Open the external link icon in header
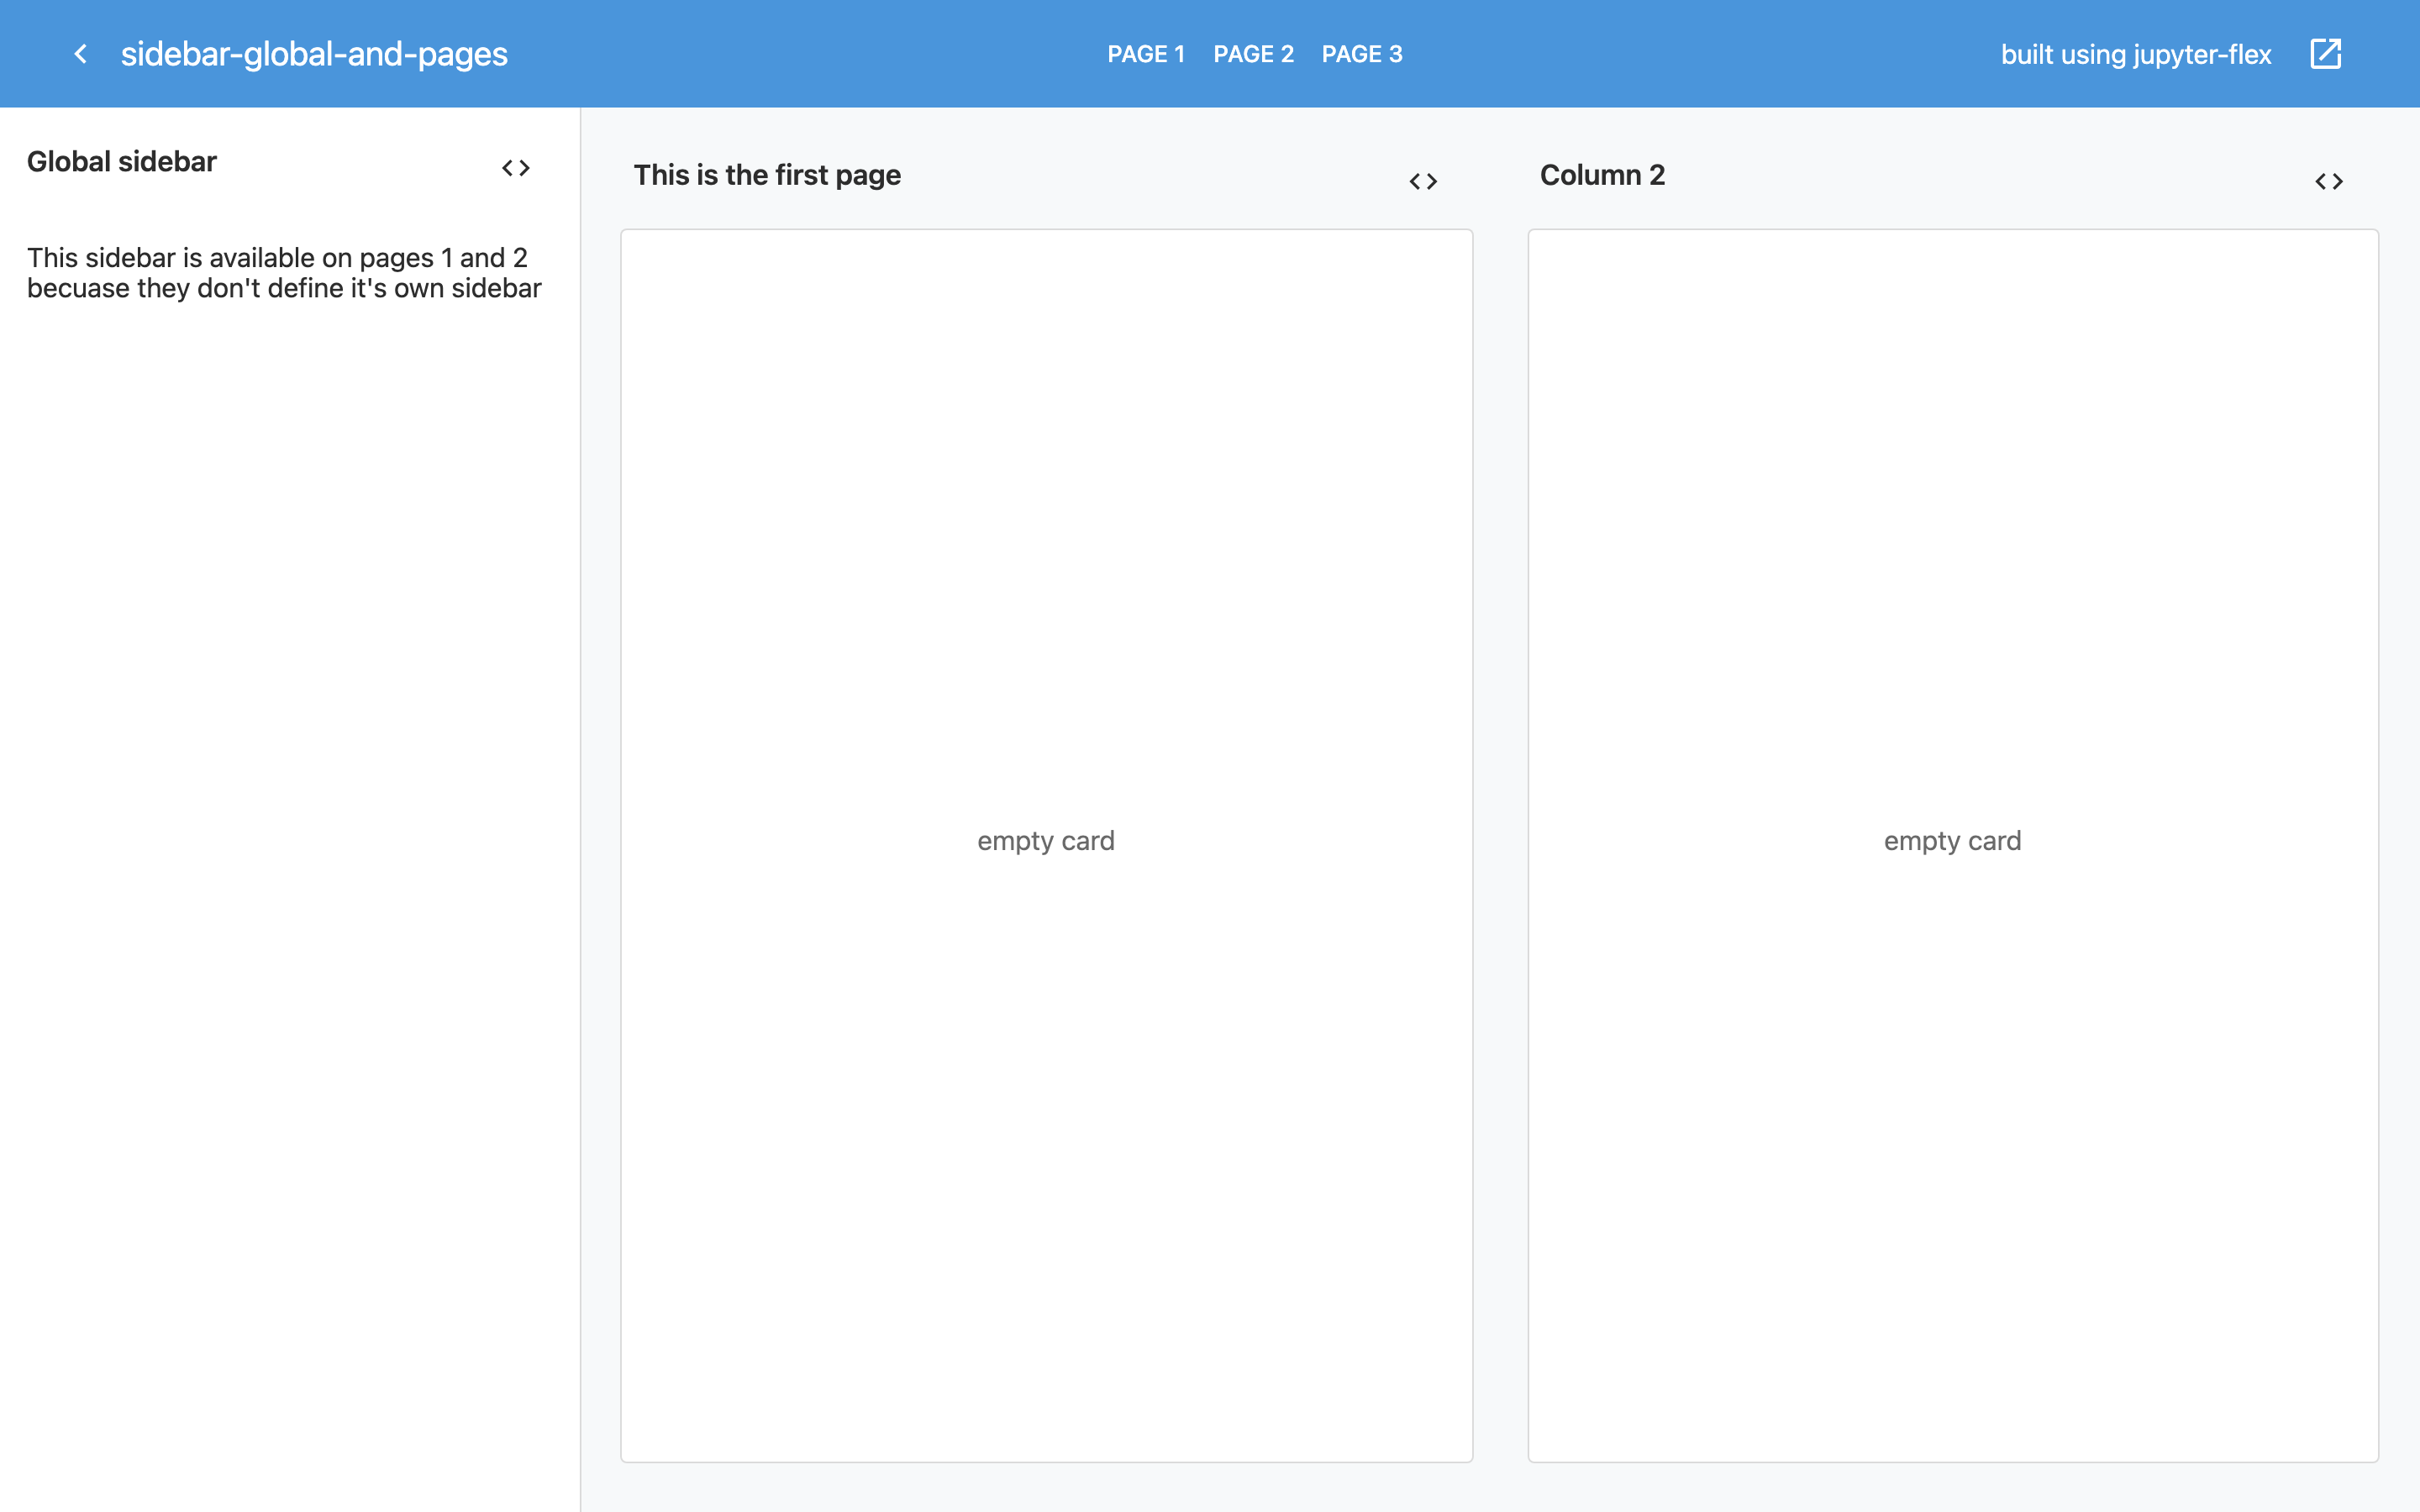2420x1512 pixels. [x=2325, y=54]
